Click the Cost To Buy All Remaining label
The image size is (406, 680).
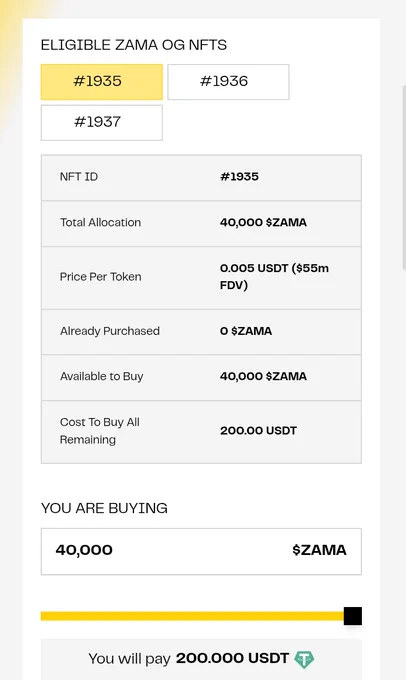click(100, 431)
